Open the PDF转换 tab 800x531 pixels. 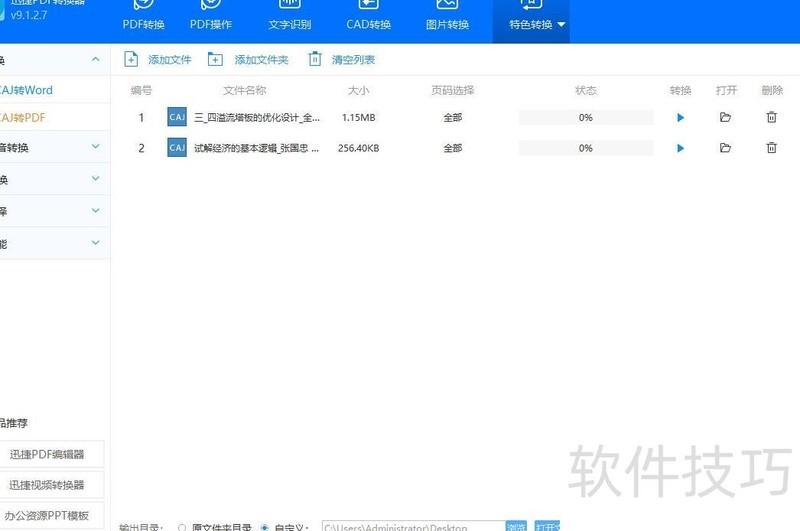pyautogui.click(x=143, y=19)
